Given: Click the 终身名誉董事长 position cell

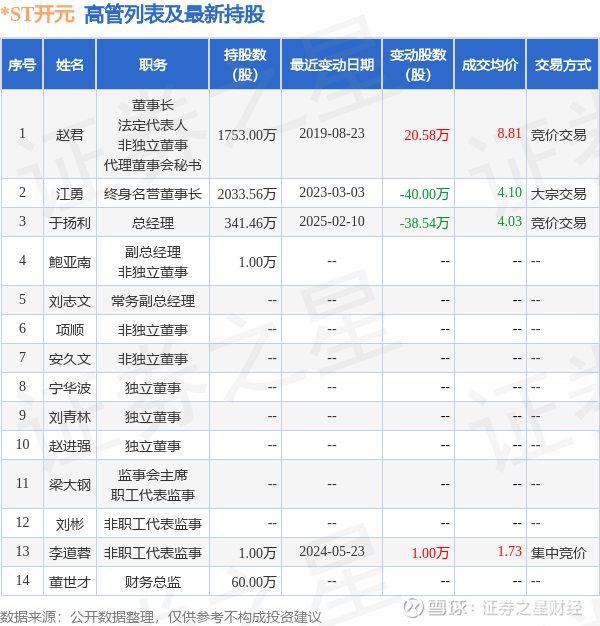Looking at the screenshot, I should (152, 194).
